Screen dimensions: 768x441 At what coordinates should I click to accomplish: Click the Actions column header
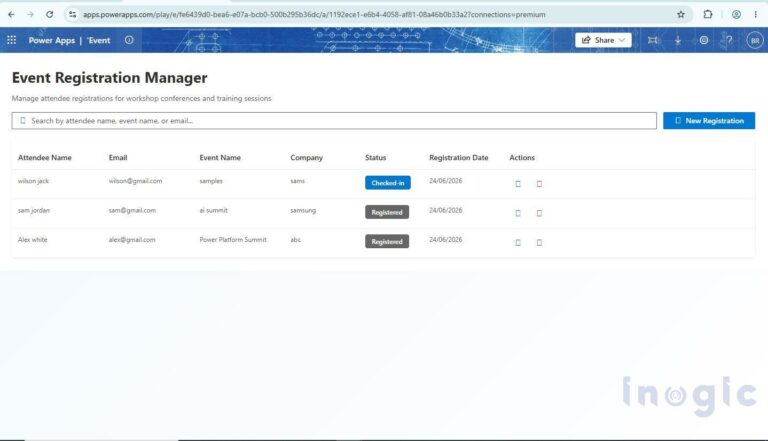(522, 158)
